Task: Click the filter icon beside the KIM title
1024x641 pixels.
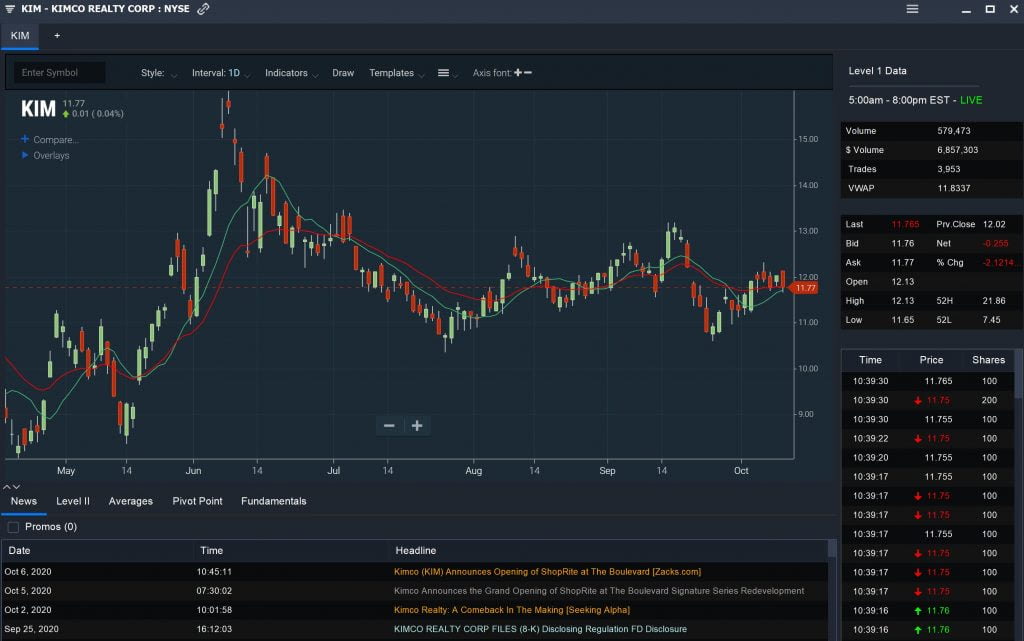Action: click(10, 9)
